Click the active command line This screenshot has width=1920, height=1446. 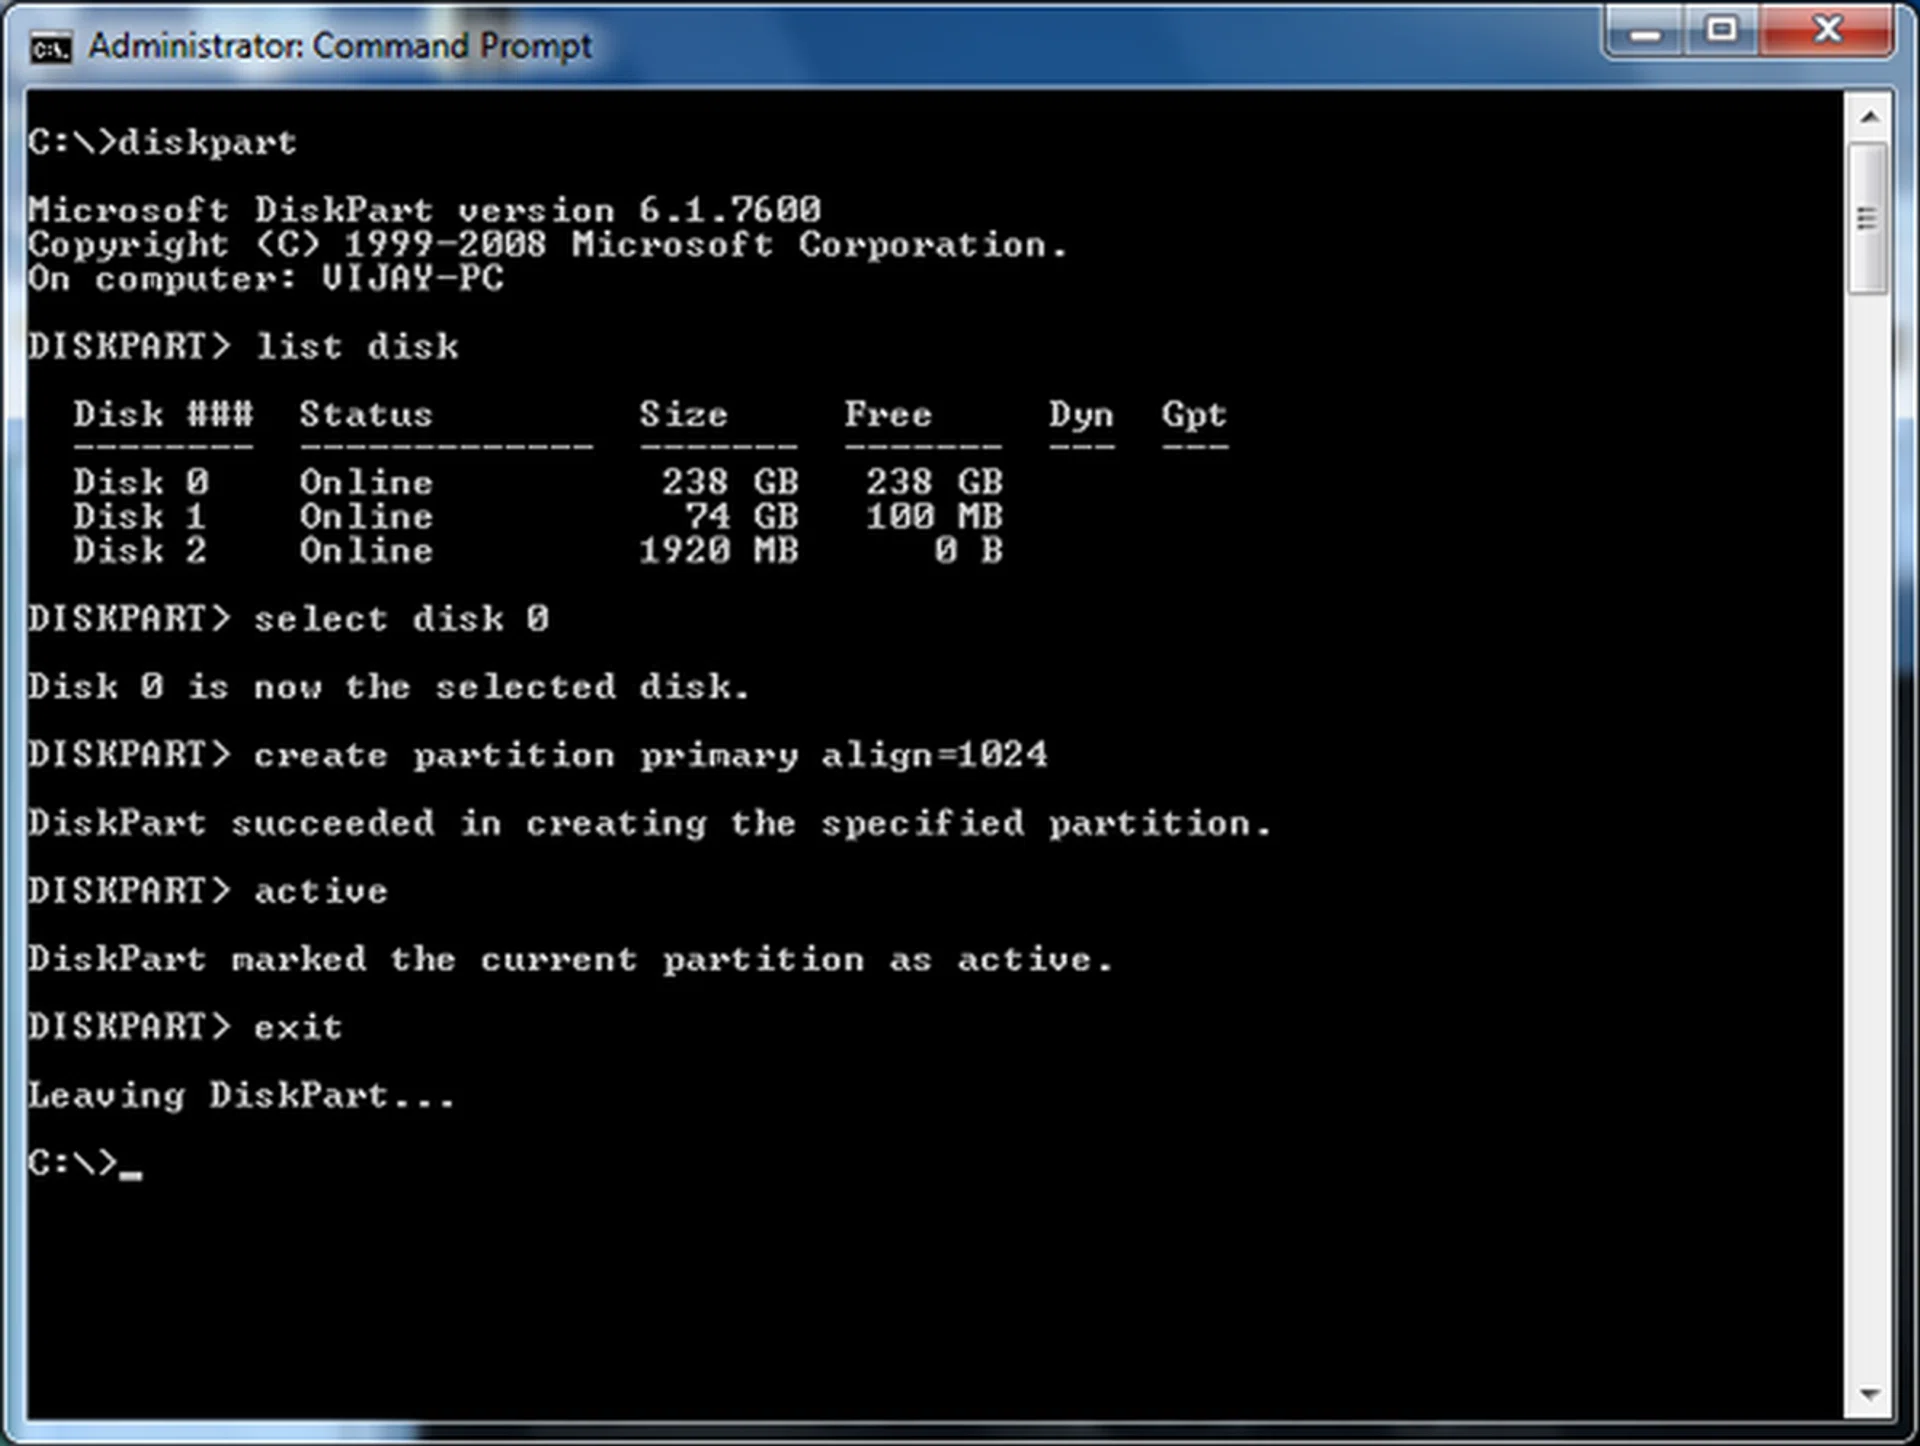click(x=320, y=890)
